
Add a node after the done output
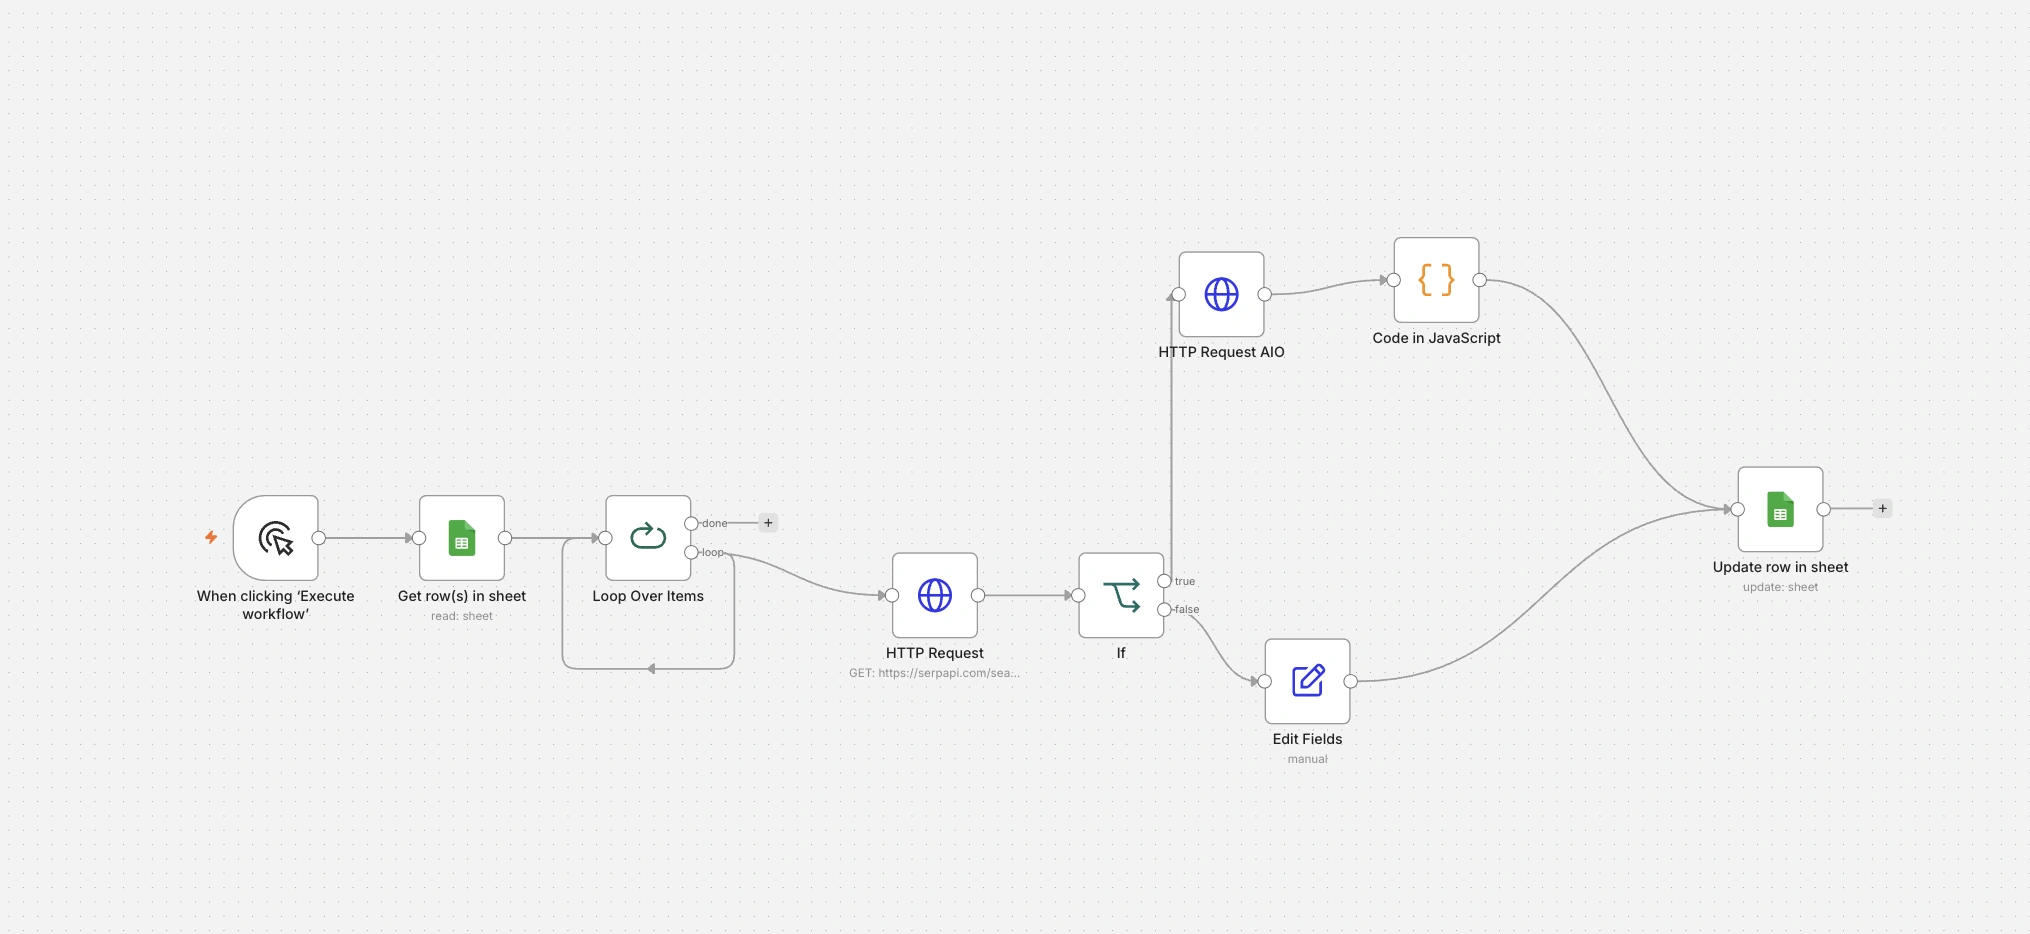coord(768,523)
